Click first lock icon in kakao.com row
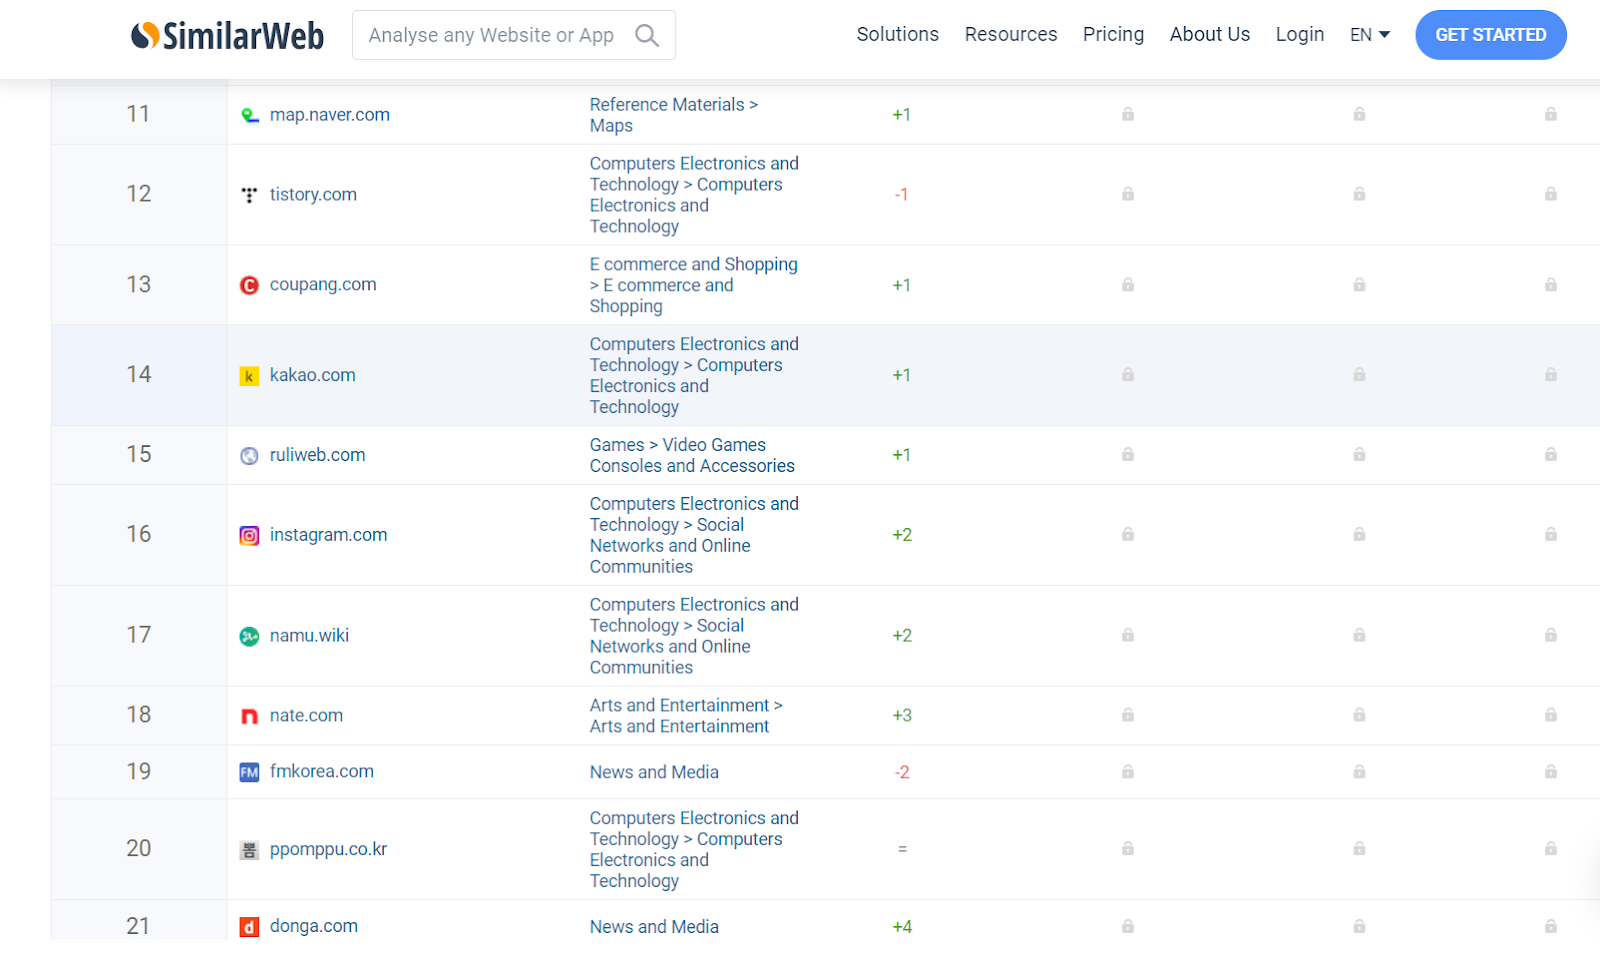The height and width of the screenshot is (956, 1600). click(x=1128, y=374)
